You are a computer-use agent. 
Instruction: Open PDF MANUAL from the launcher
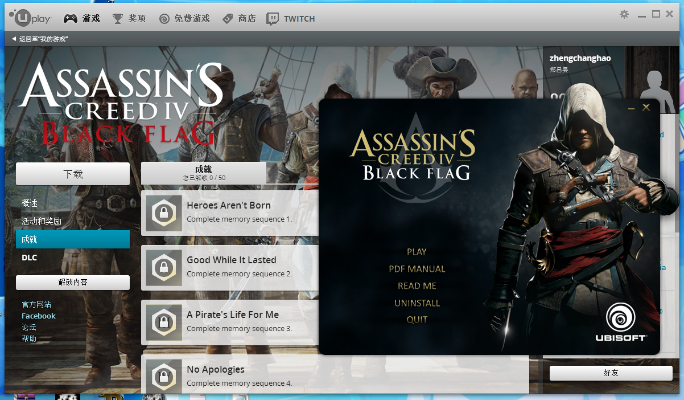[417, 269]
